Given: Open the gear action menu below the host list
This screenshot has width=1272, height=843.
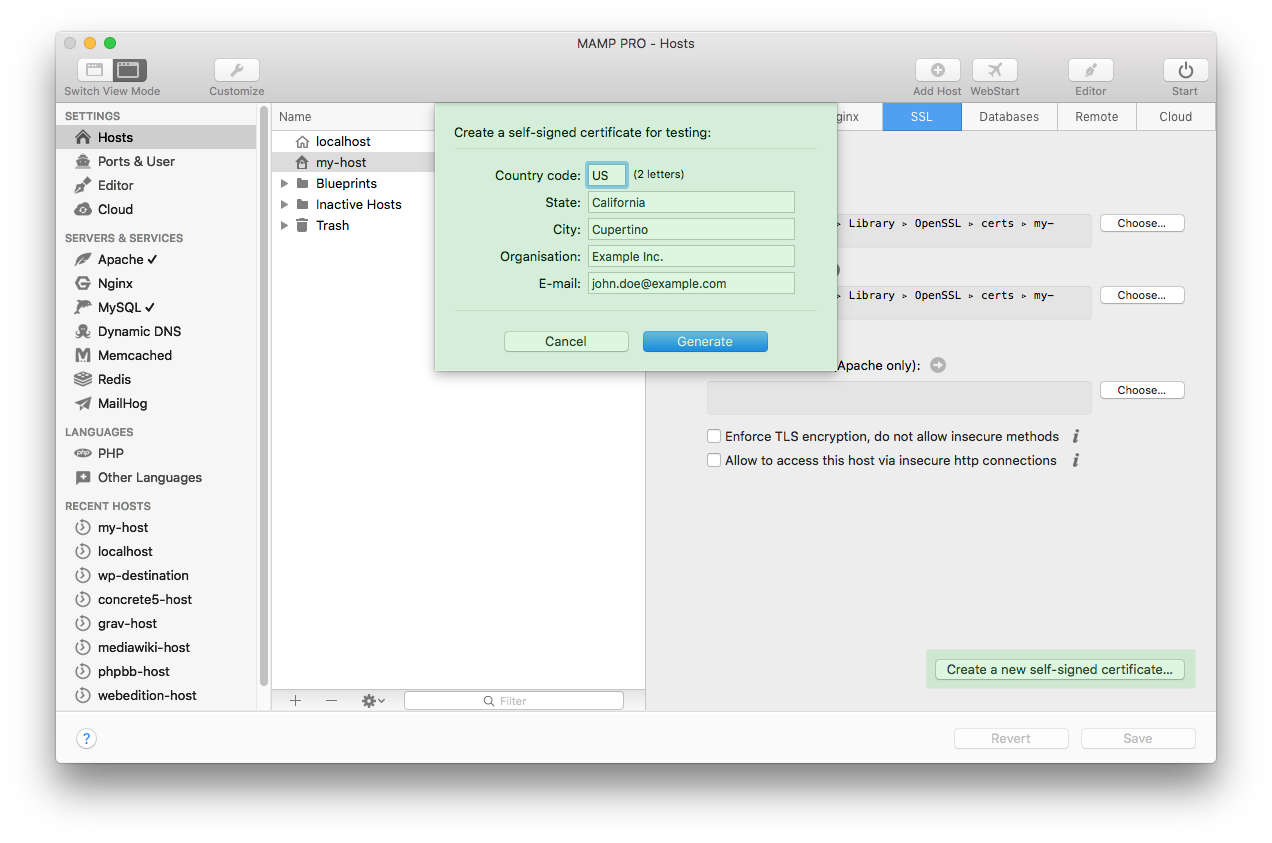Looking at the screenshot, I should (x=371, y=700).
